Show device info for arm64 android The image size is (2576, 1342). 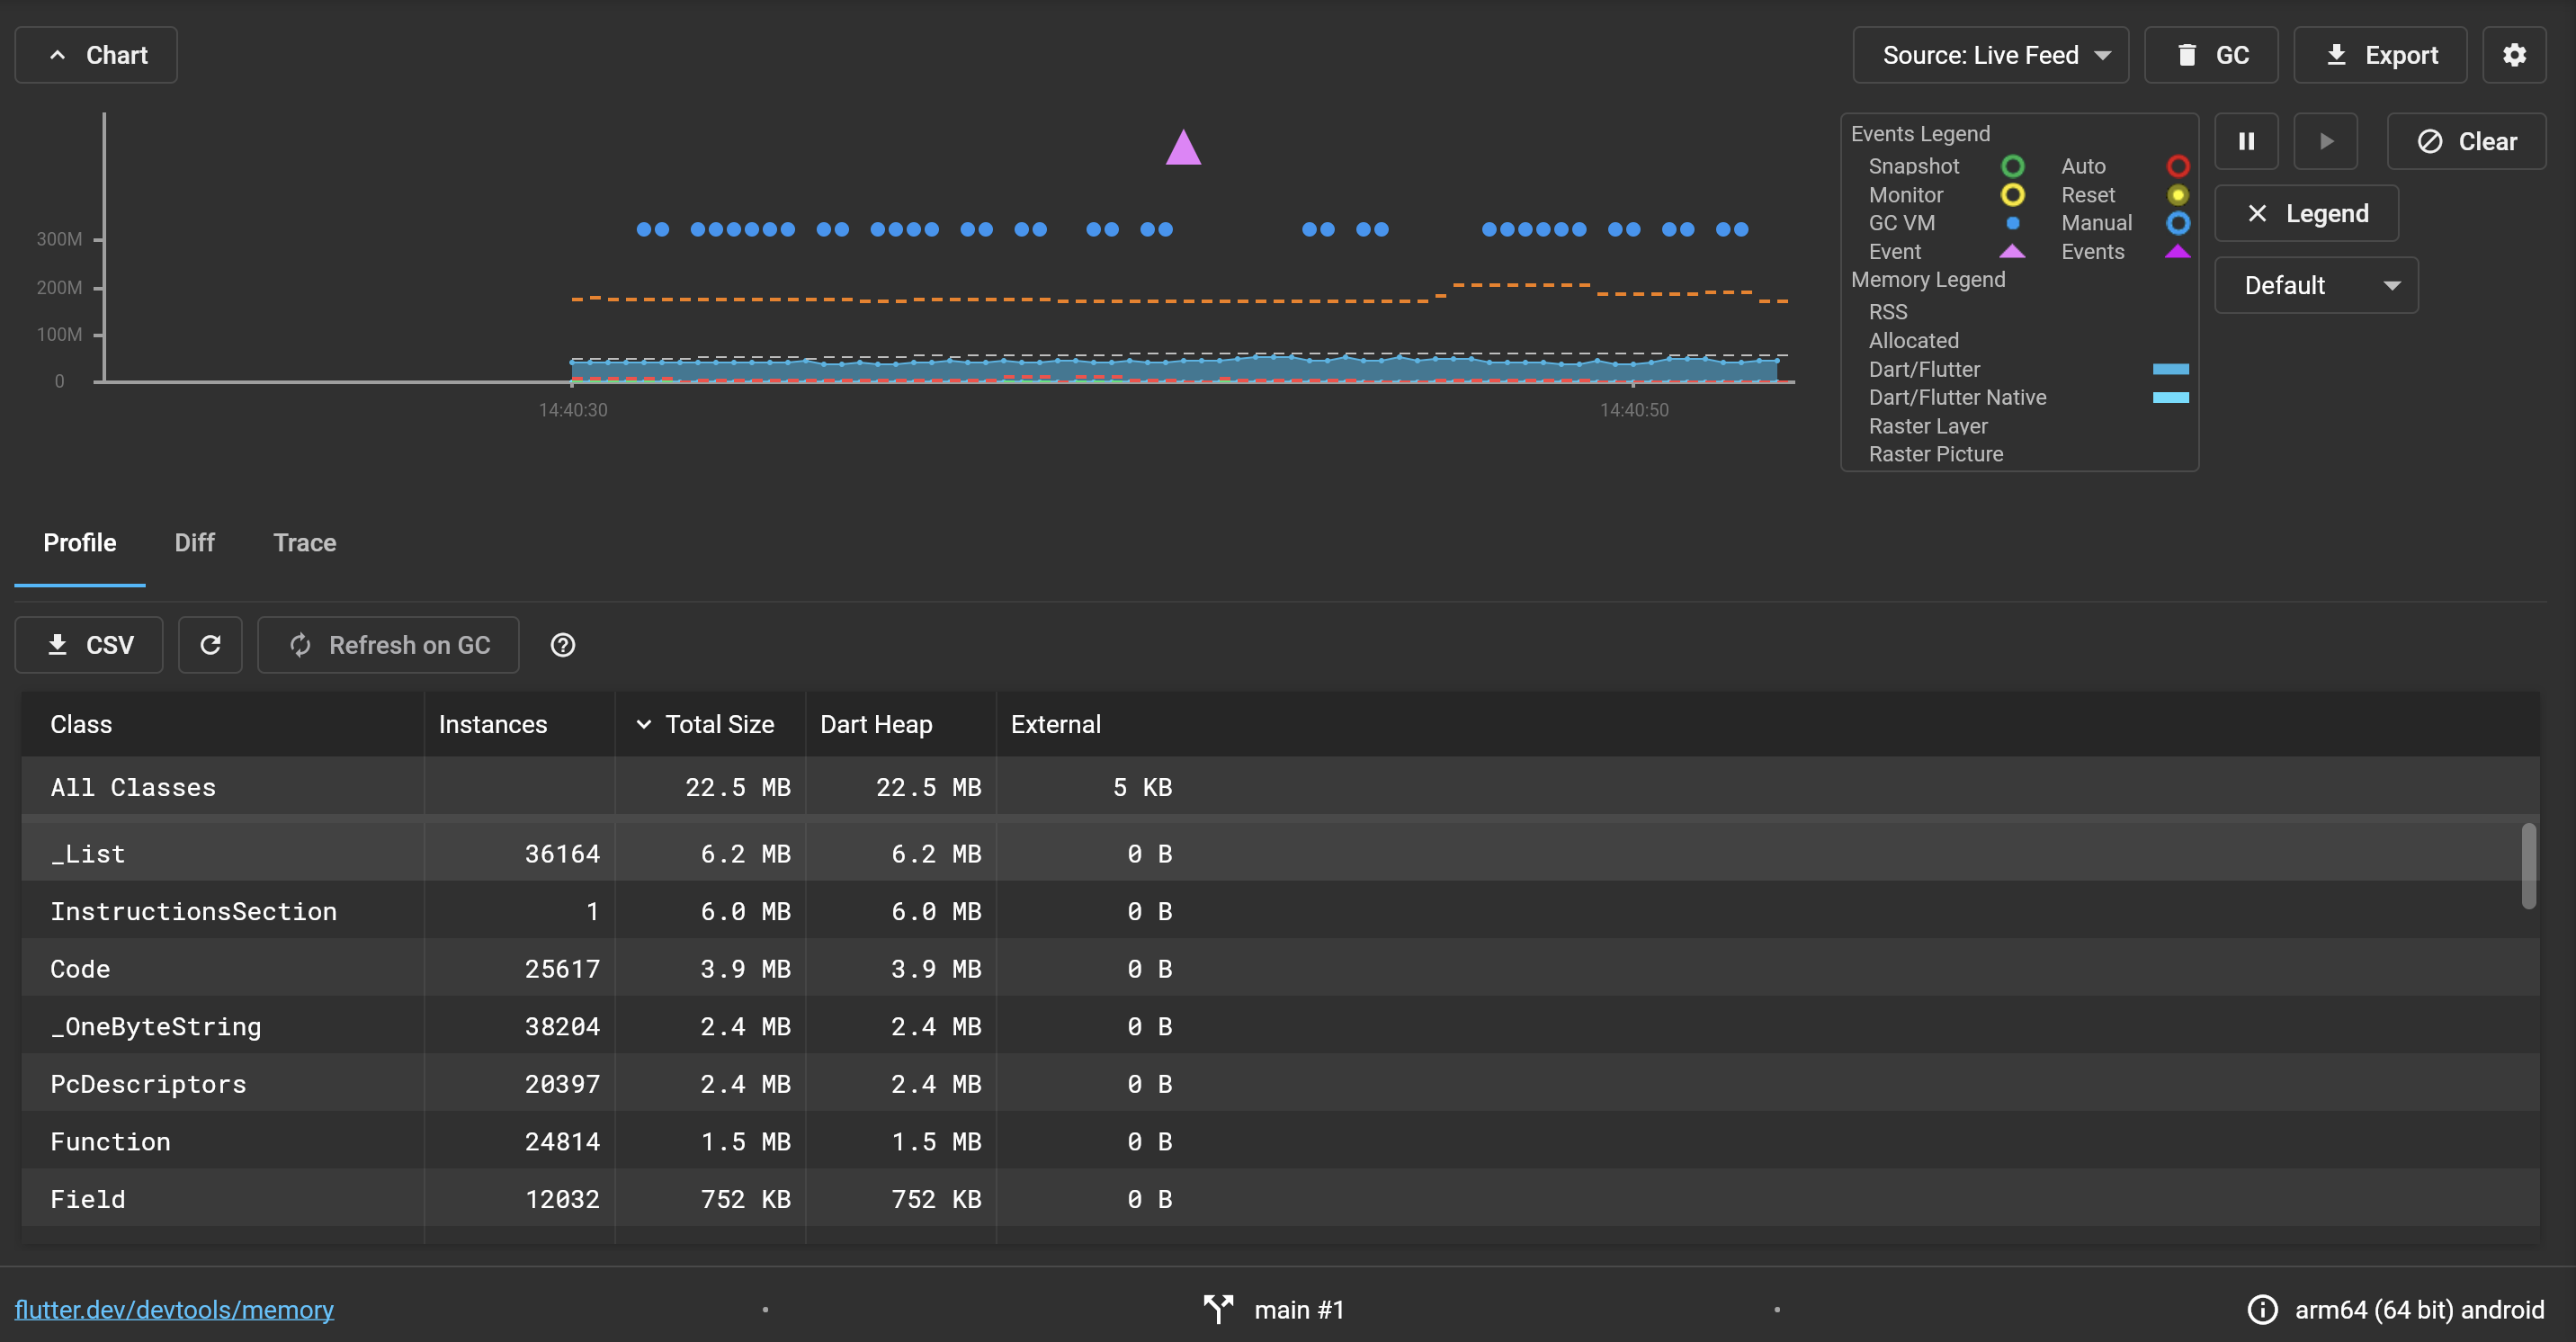tap(2395, 1309)
